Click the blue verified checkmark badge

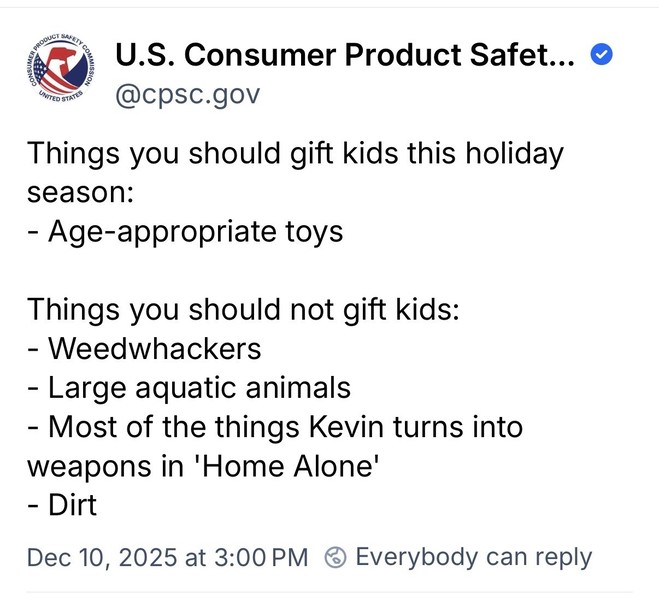coord(601,56)
